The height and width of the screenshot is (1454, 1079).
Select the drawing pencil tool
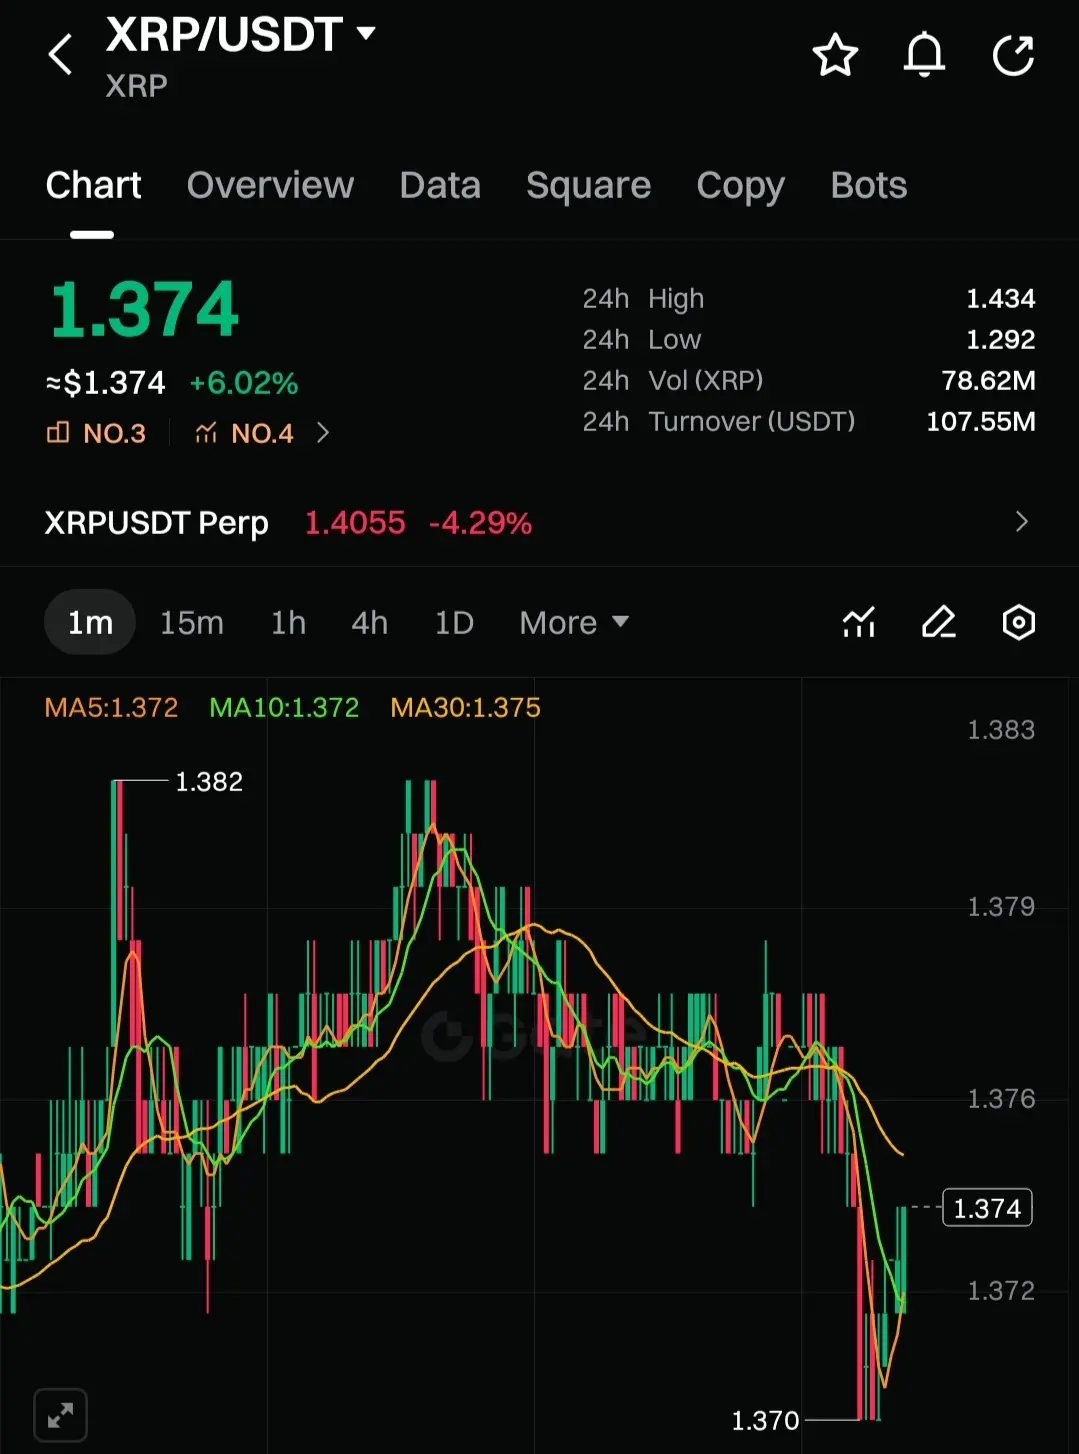[x=938, y=622]
